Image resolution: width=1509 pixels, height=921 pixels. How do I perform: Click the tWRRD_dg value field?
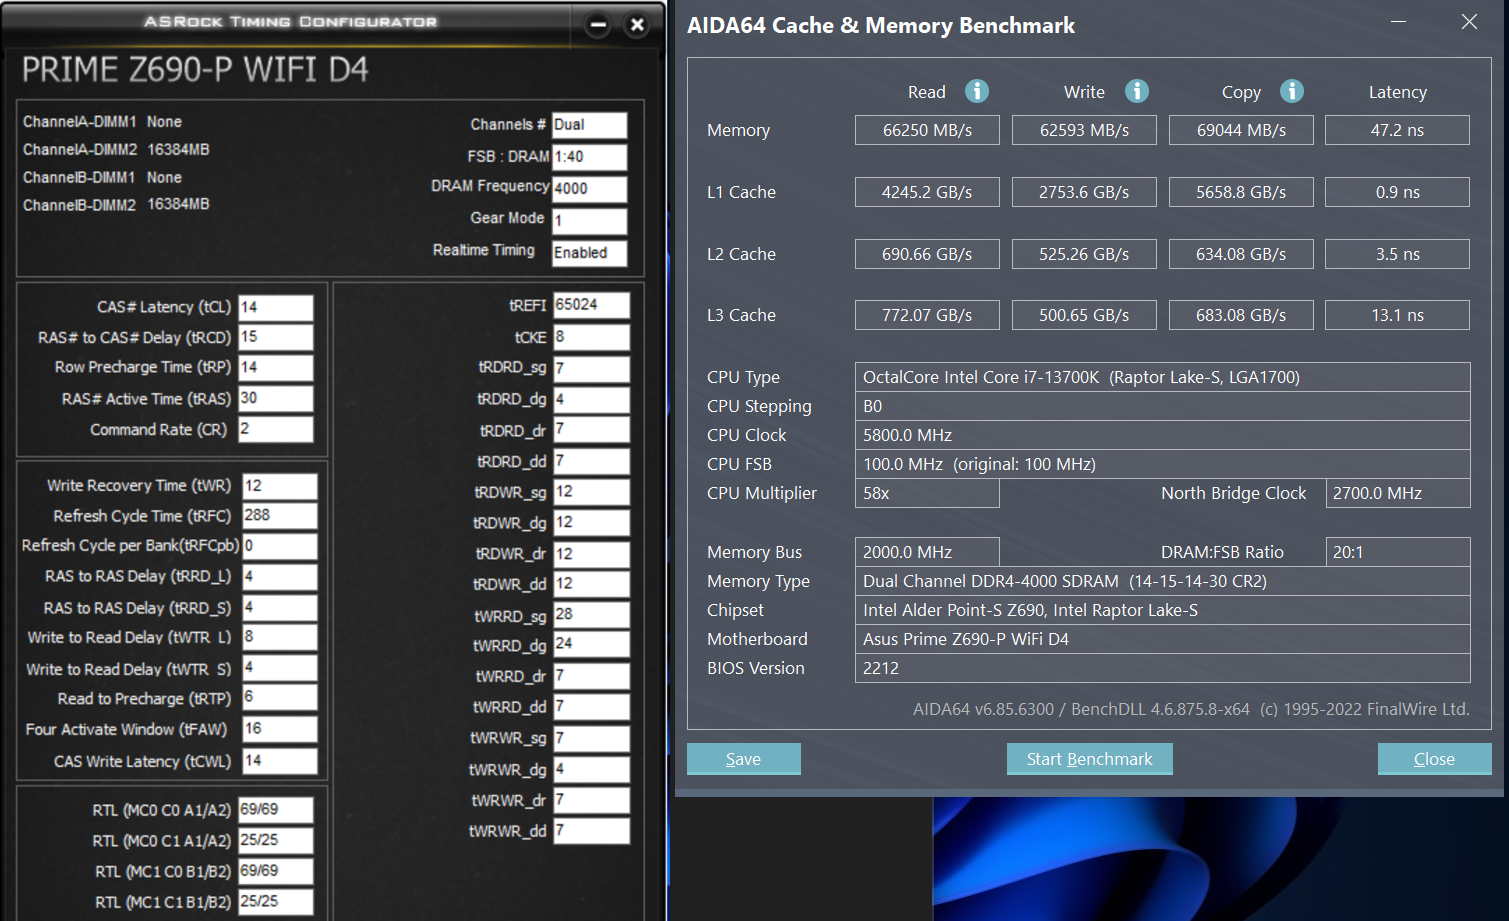coord(592,645)
